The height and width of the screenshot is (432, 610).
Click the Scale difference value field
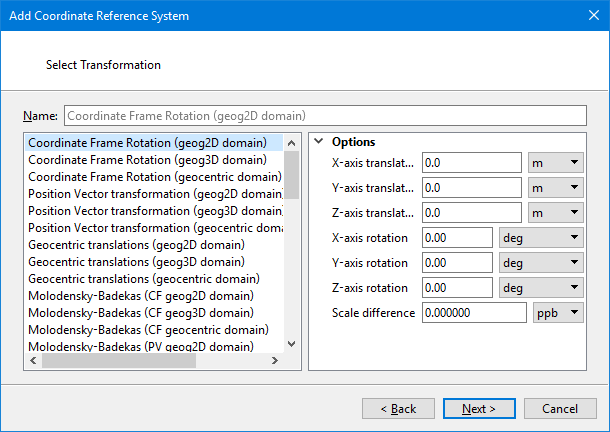[x=474, y=313]
